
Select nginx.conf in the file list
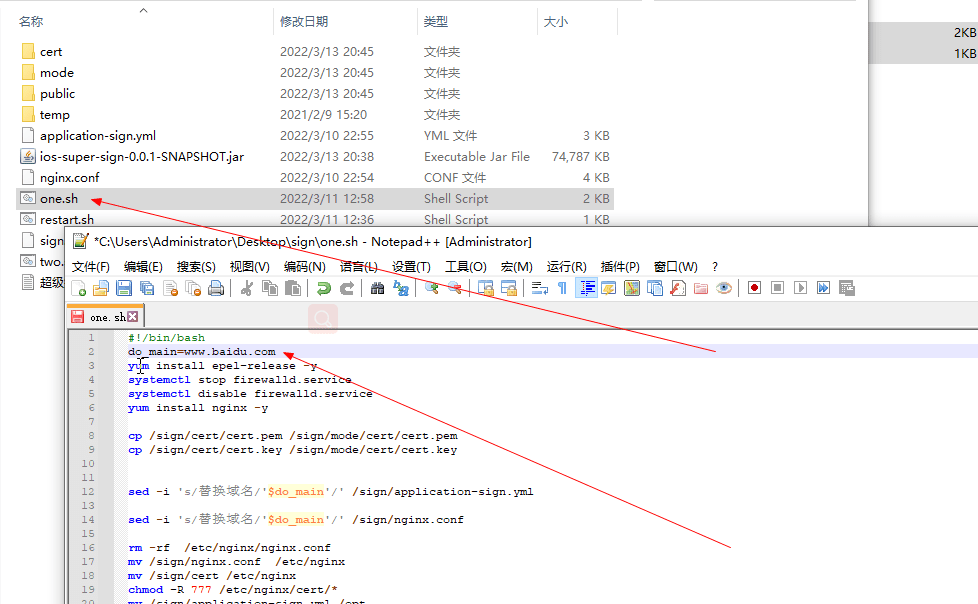(69, 178)
